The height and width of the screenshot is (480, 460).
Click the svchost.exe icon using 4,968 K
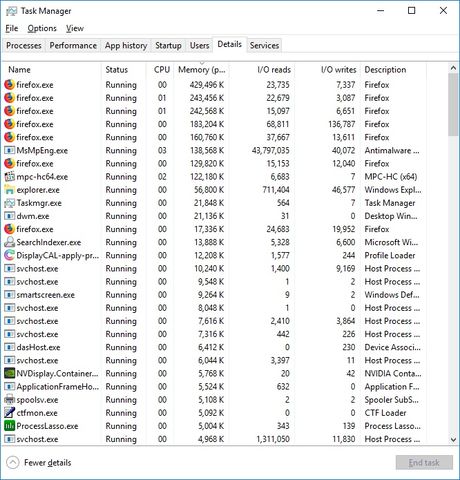point(9,439)
